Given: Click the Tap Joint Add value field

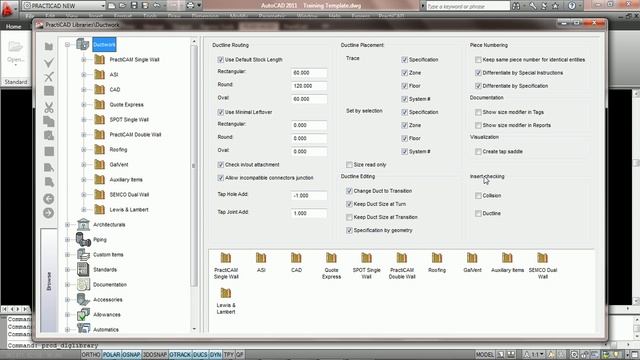Looking at the screenshot, I should [x=309, y=213].
